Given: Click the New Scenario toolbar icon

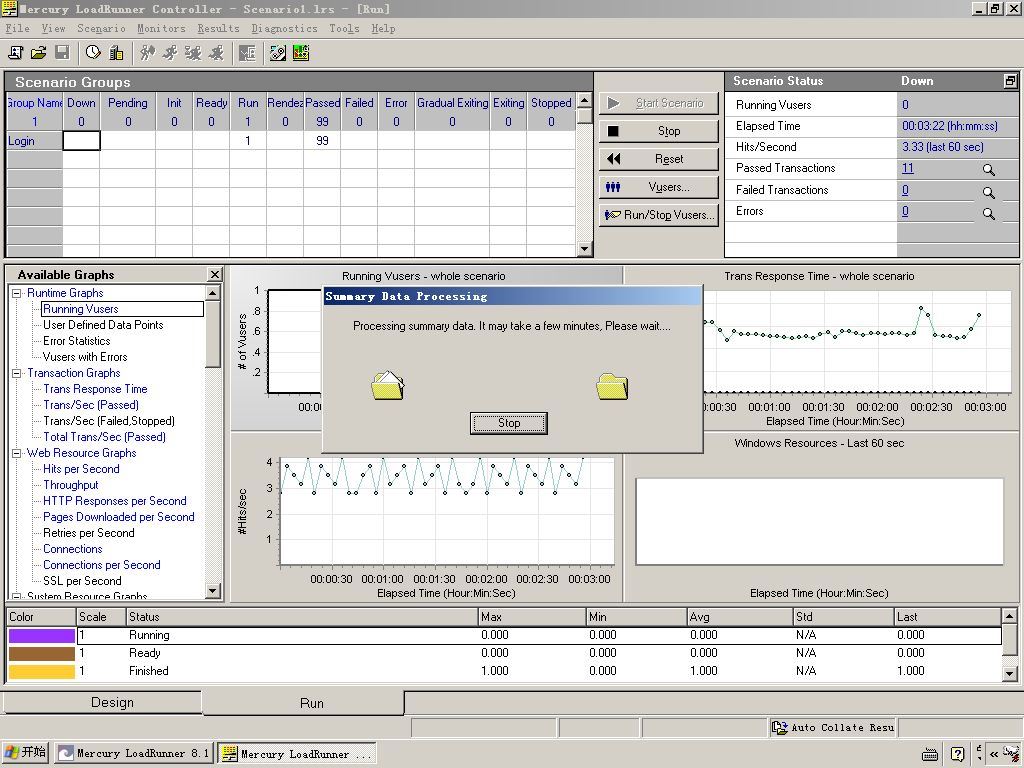Looking at the screenshot, I should (15, 53).
